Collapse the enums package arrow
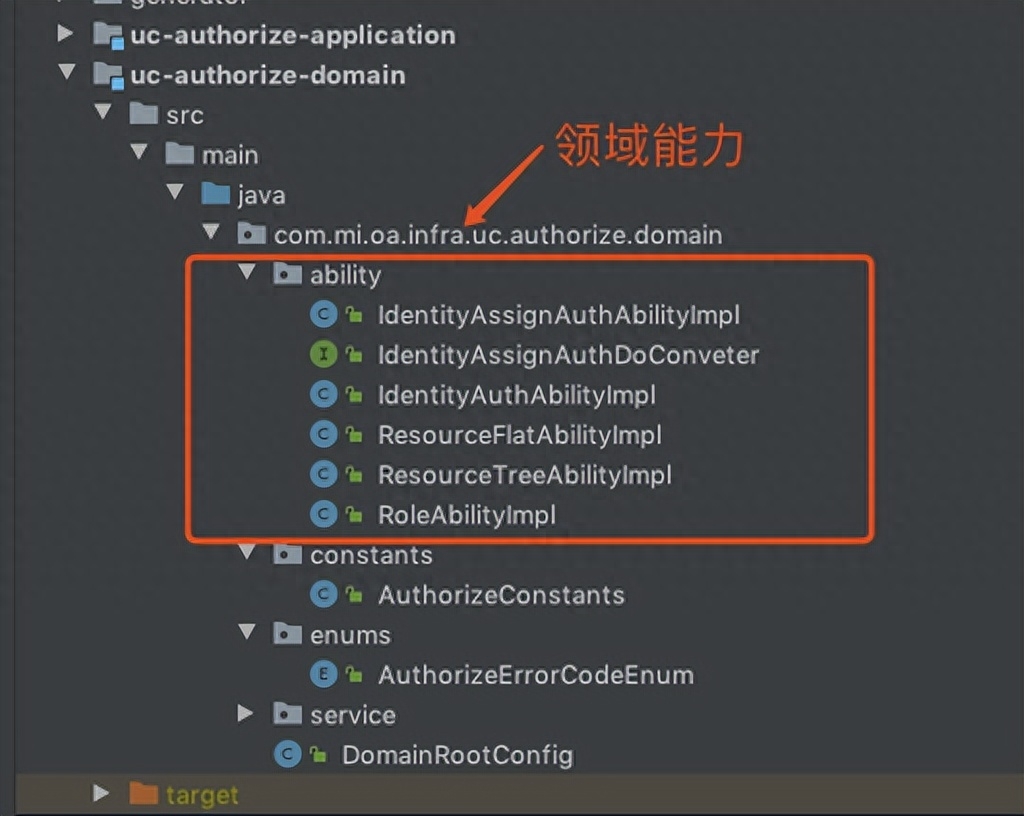The height and width of the screenshot is (816, 1024). click(246, 634)
